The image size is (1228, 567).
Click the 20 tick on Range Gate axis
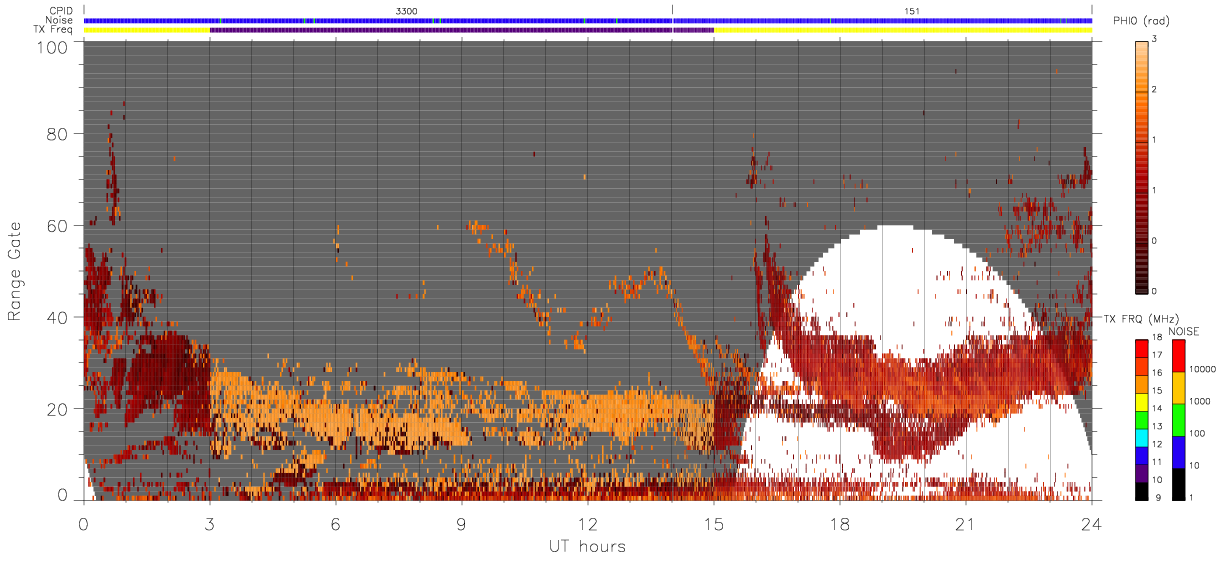(x=58, y=409)
